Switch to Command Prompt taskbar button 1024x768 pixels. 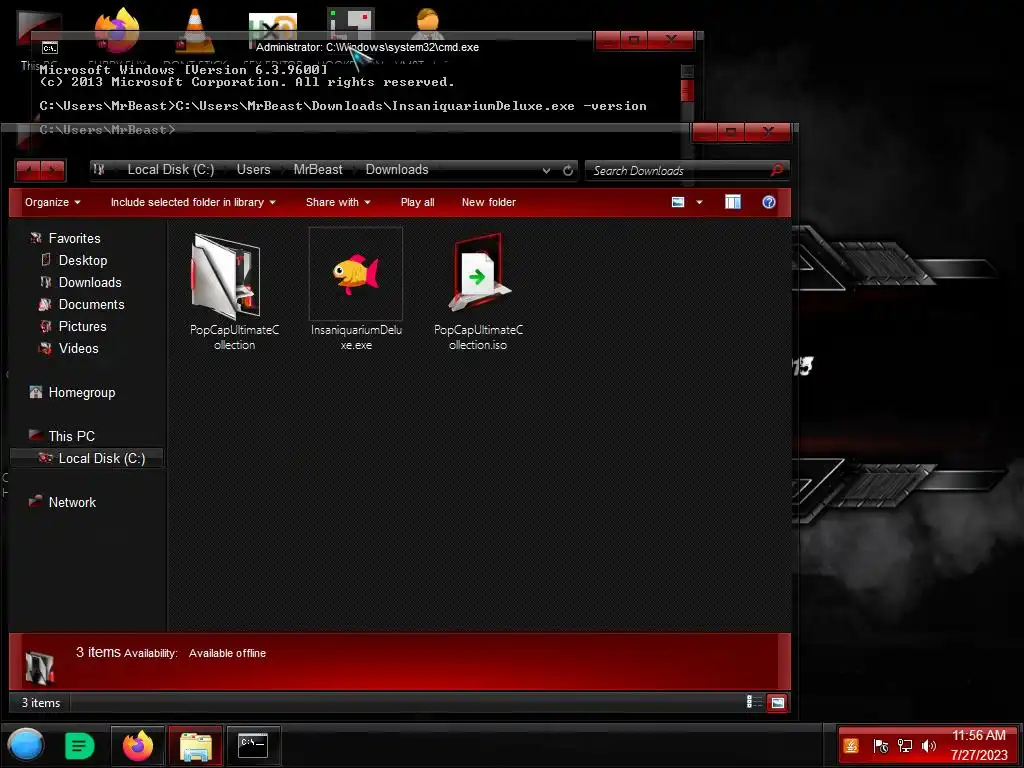point(253,745)
